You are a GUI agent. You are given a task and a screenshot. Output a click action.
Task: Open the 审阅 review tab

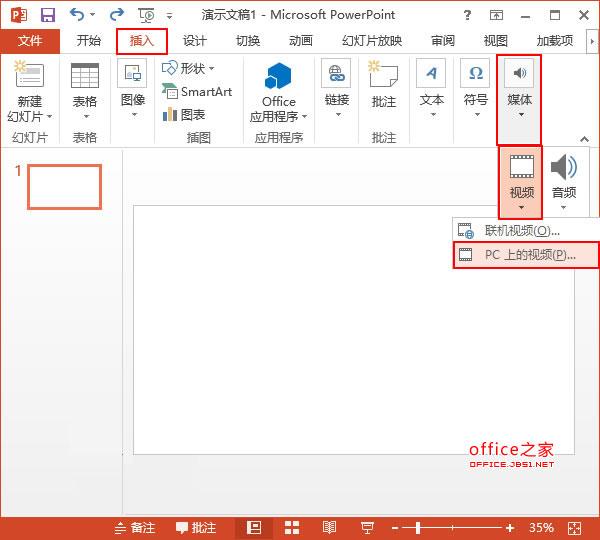(x=443, y=41)
